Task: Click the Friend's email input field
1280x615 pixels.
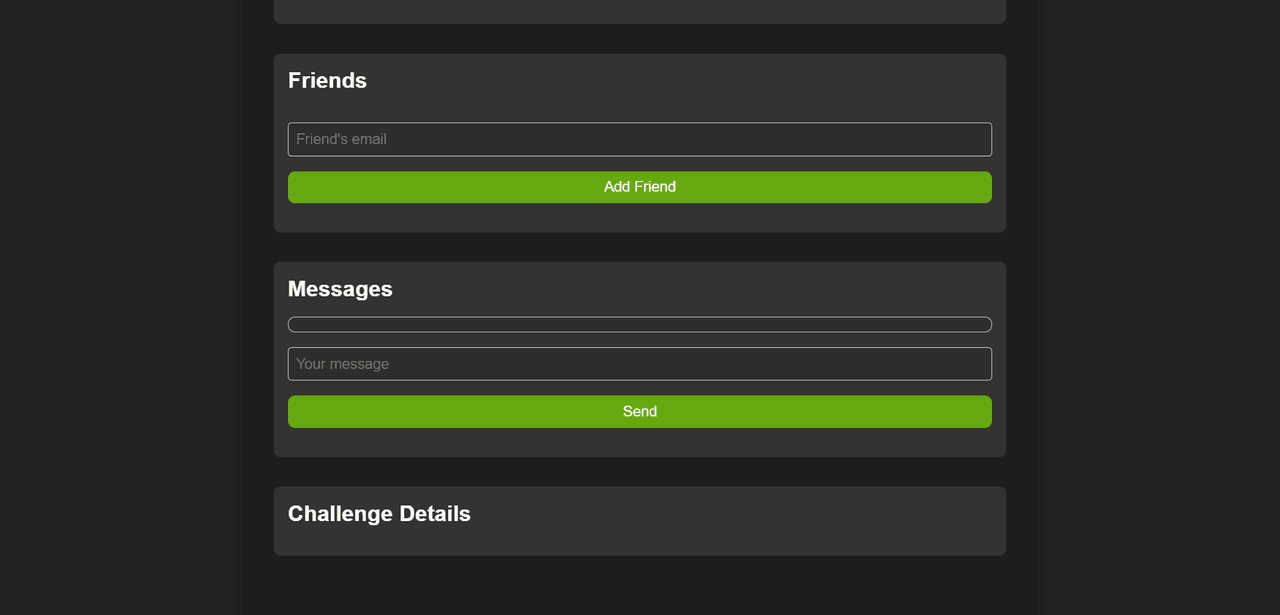Action: coord(640,140)
